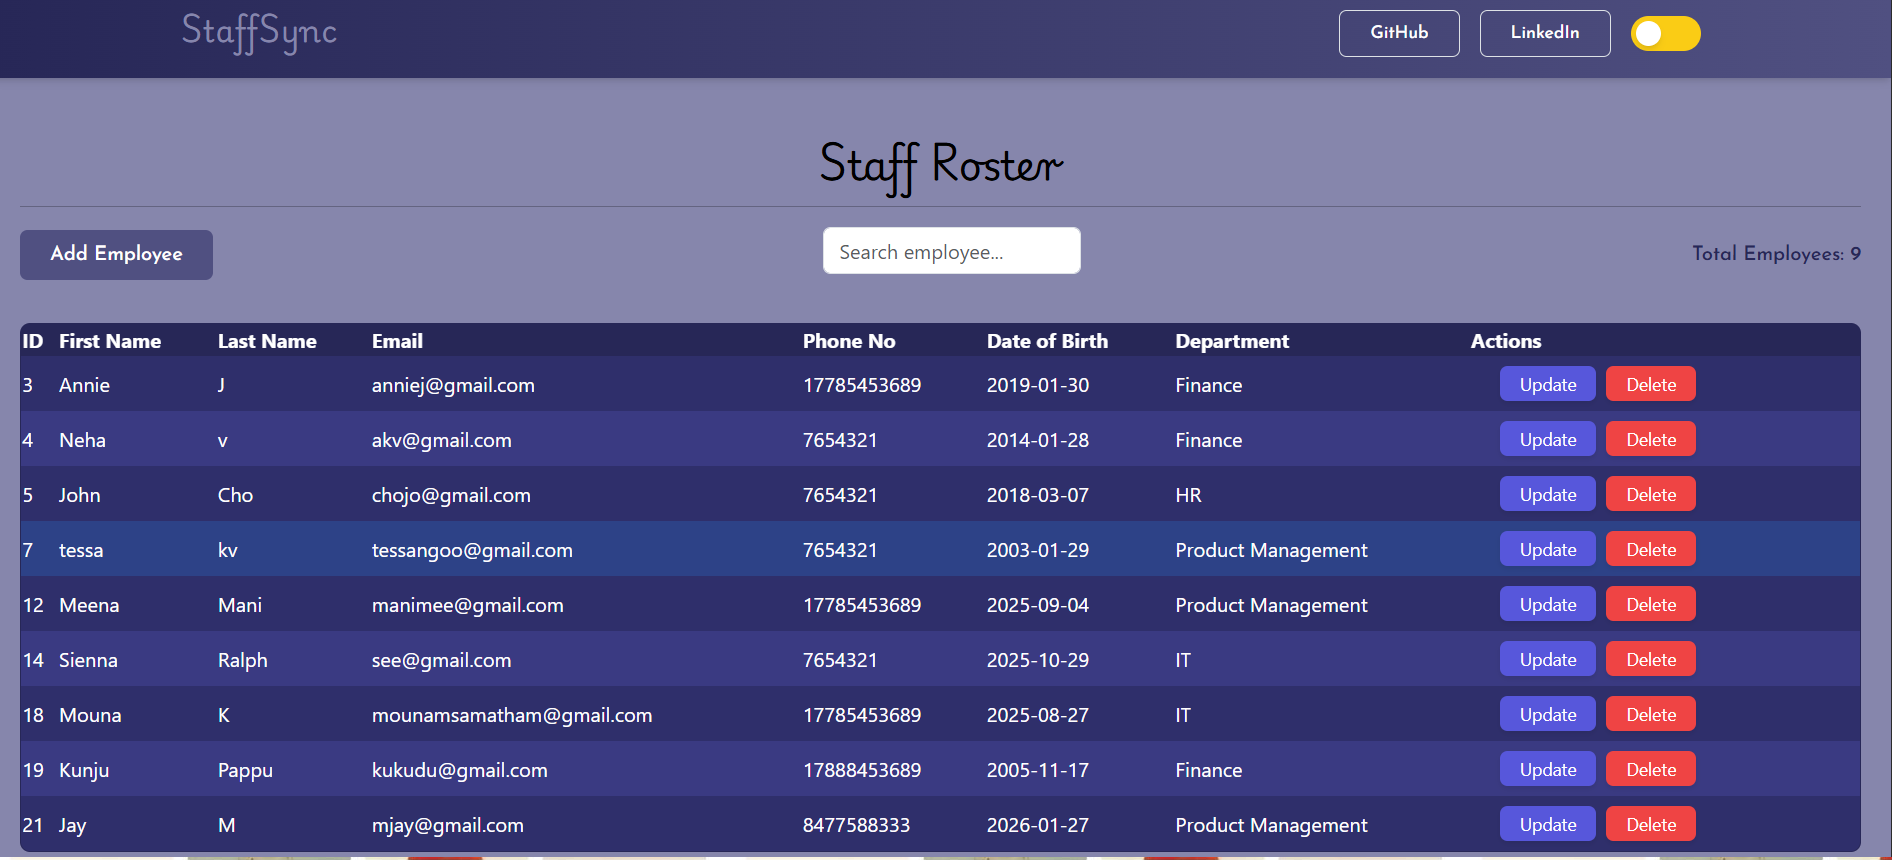Delete John Cho's record
The width and height of the screenshot is (1892, 860).
[1650, 495]
